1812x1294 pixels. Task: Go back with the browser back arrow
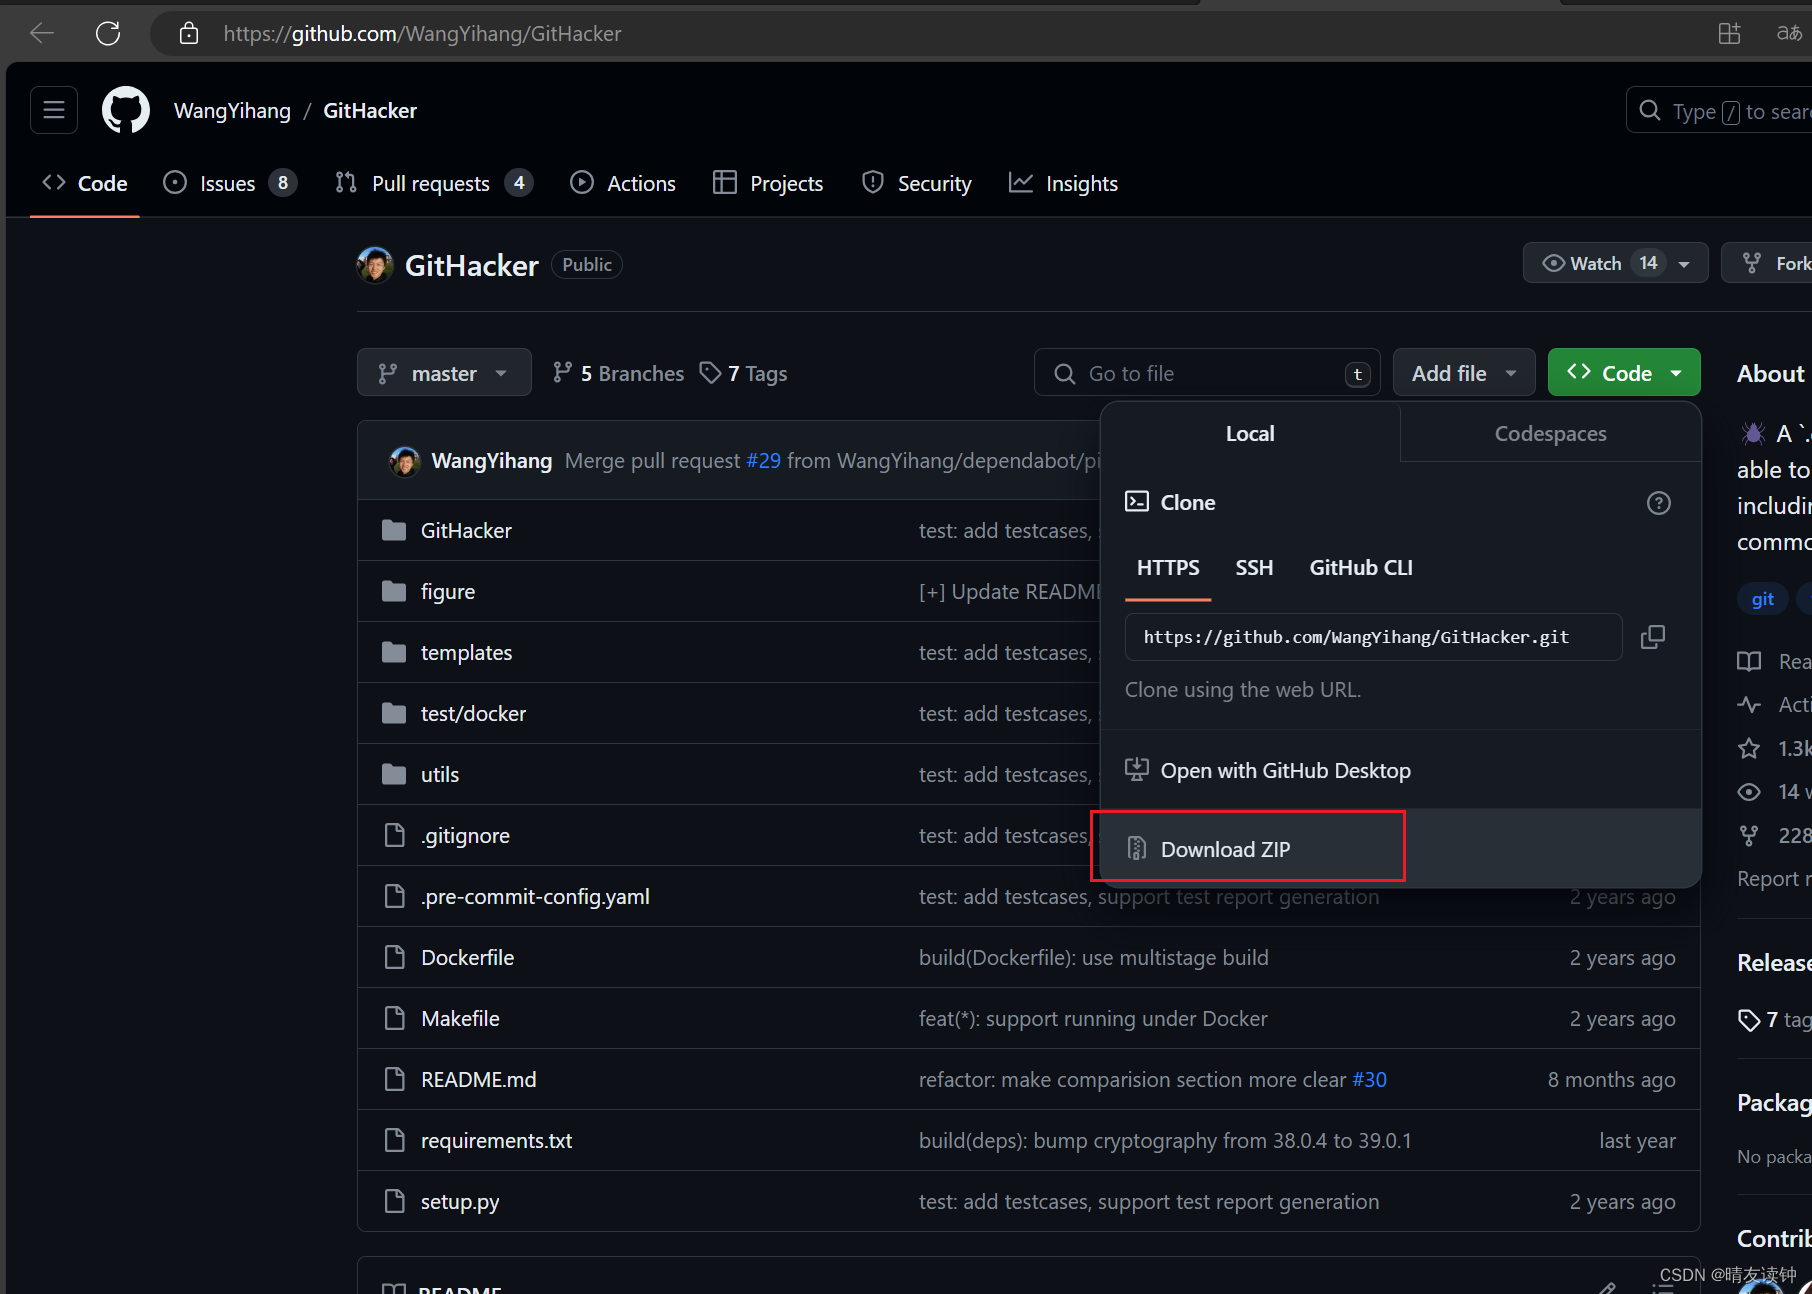(42, 33)
